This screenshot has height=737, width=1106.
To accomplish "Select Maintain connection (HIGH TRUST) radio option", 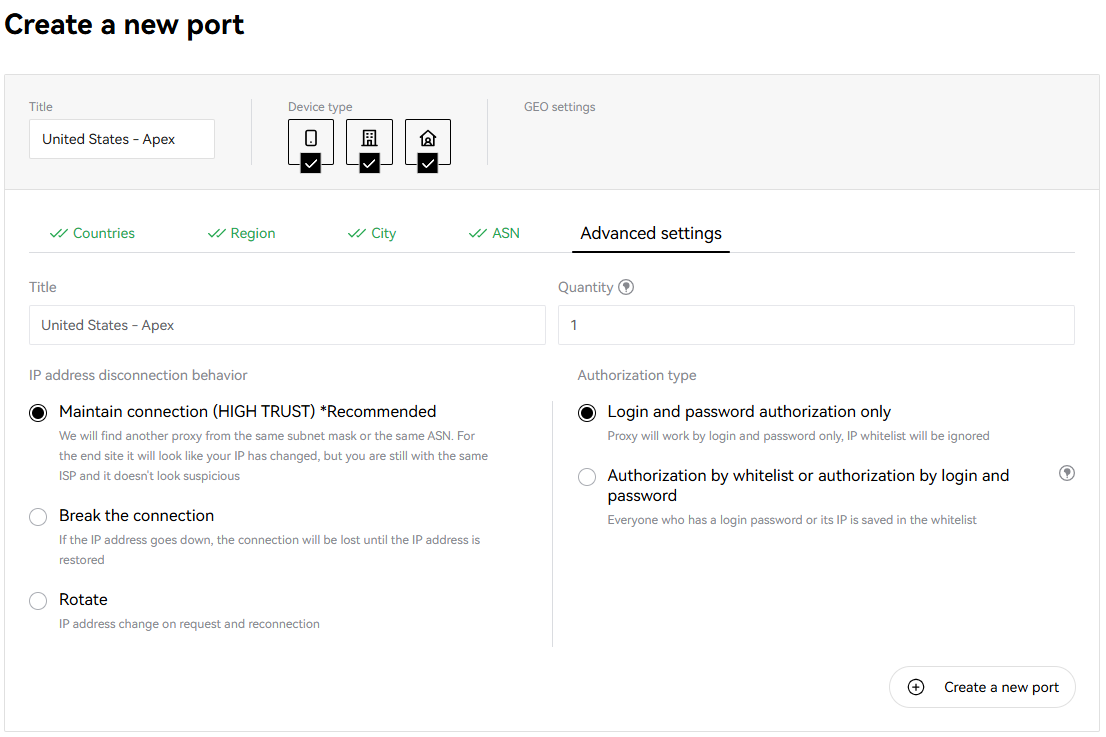I will click(38, 413).
